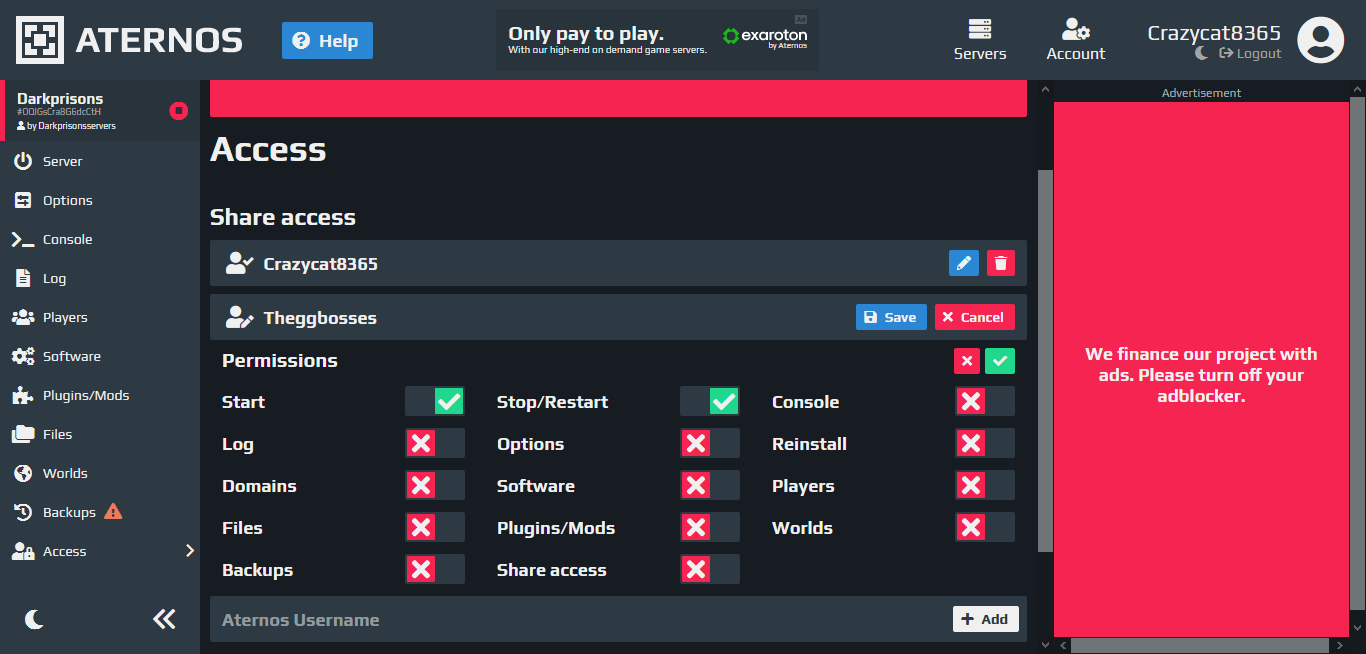Click the red deny-all permissions X icon

click(967, 361)
